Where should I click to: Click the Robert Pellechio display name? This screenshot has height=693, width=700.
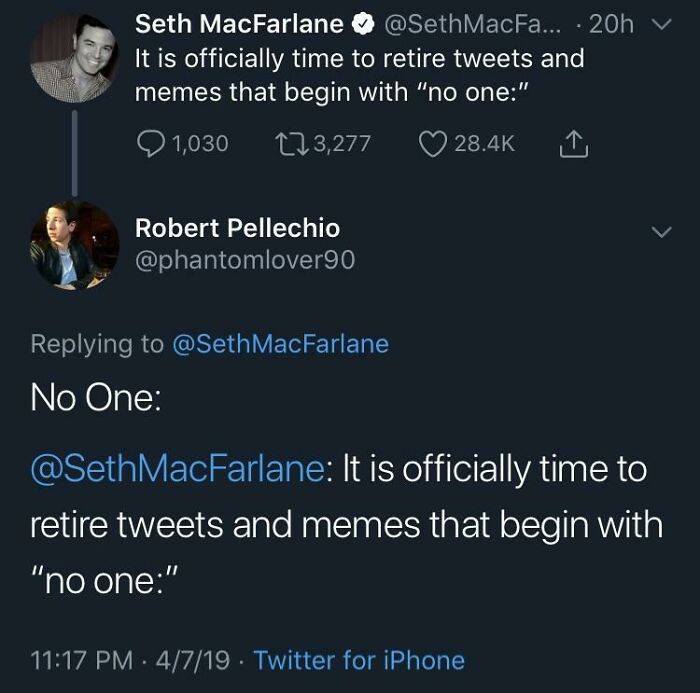237,228
